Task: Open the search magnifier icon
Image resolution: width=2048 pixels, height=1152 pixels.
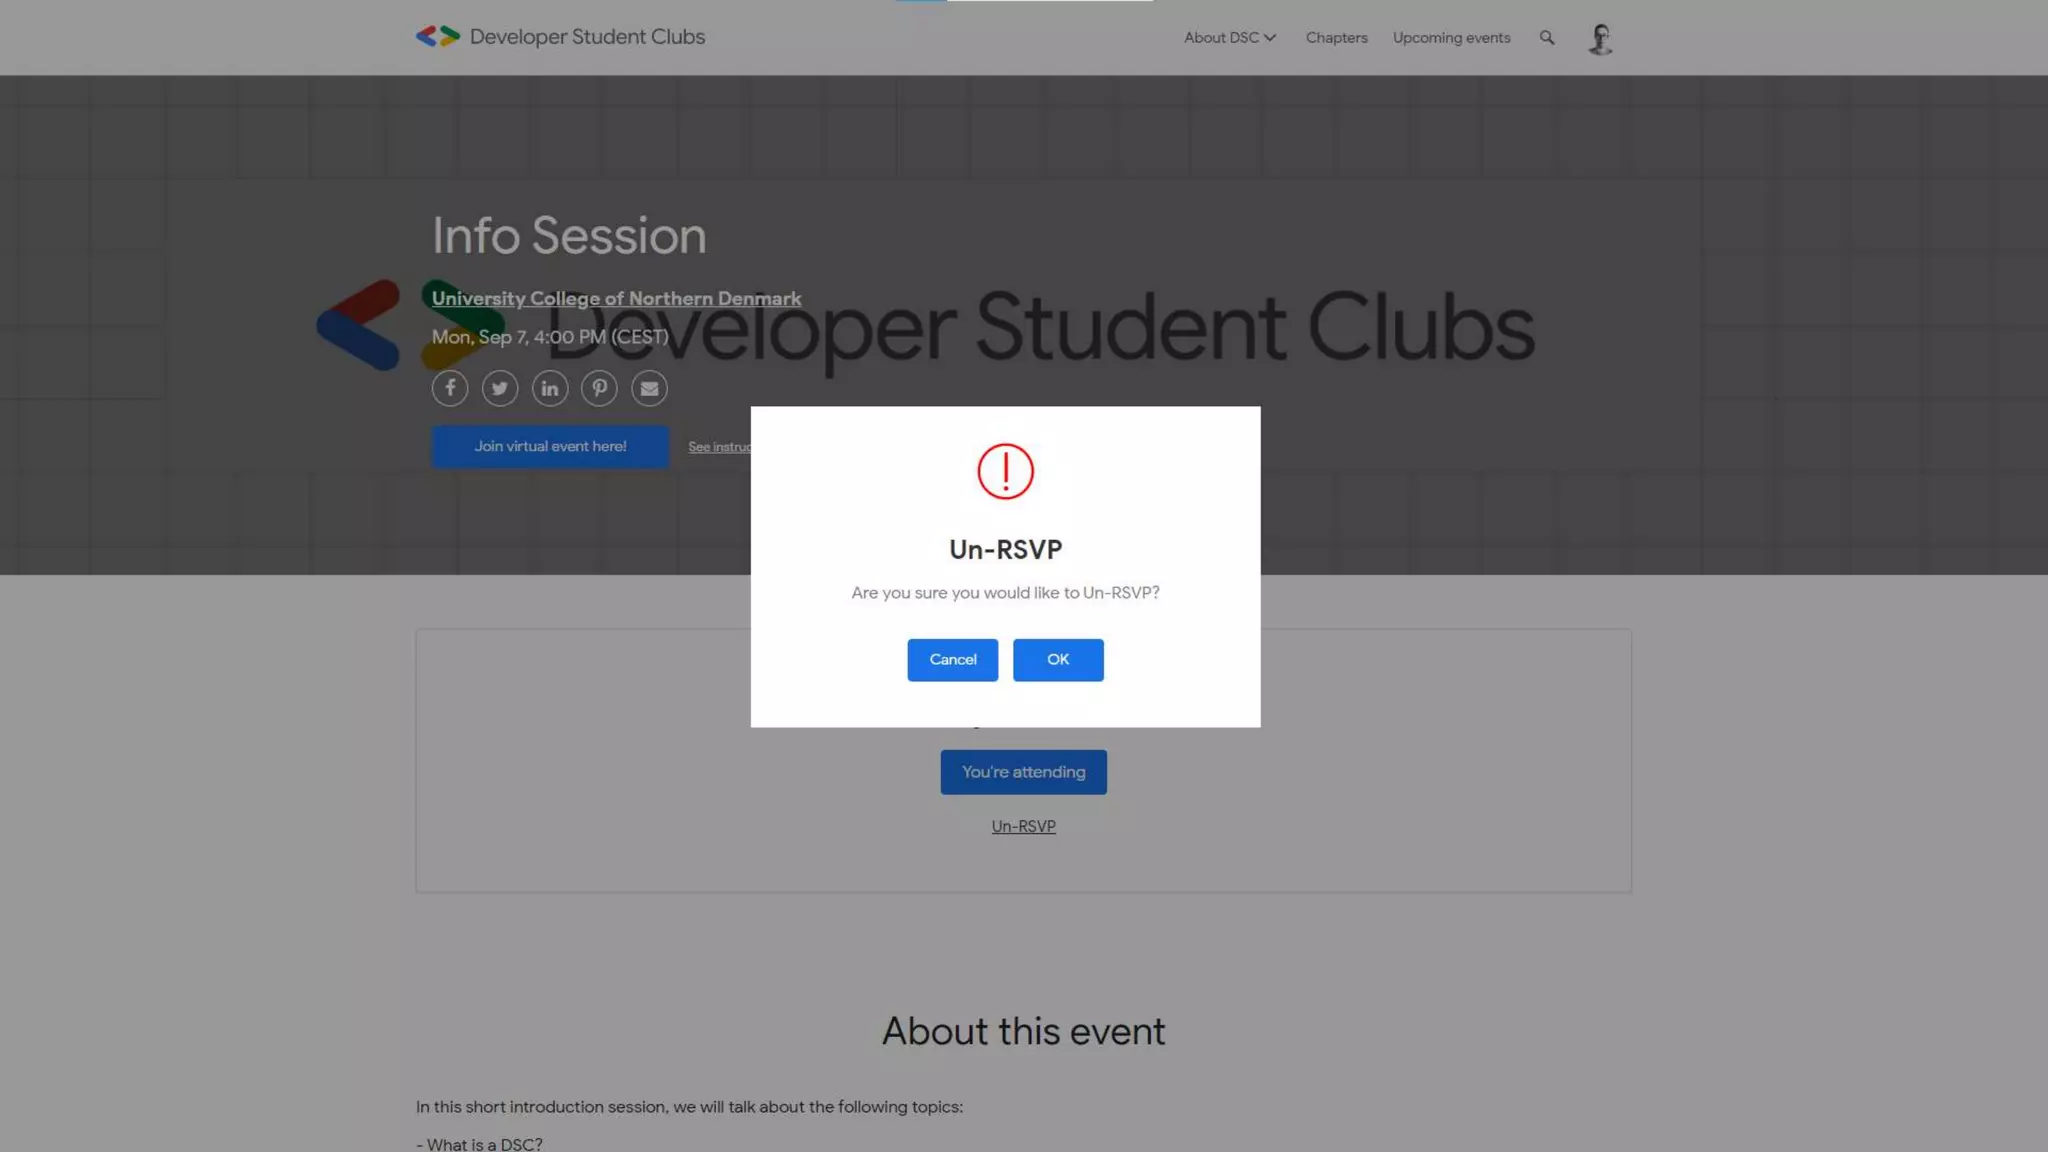Action: point(1547,38)
